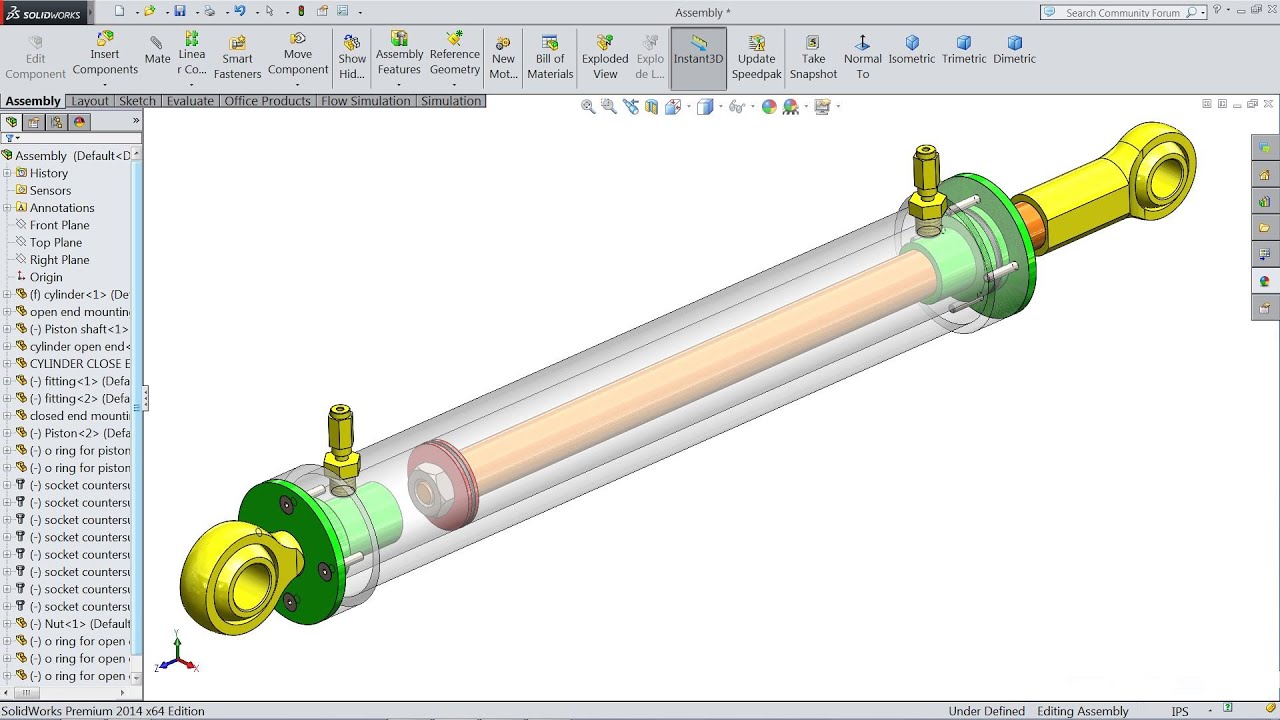The width and height of the screenshot is (1280, 720).
Task: Open Move Component dropdown arrow
Action: 298,85
